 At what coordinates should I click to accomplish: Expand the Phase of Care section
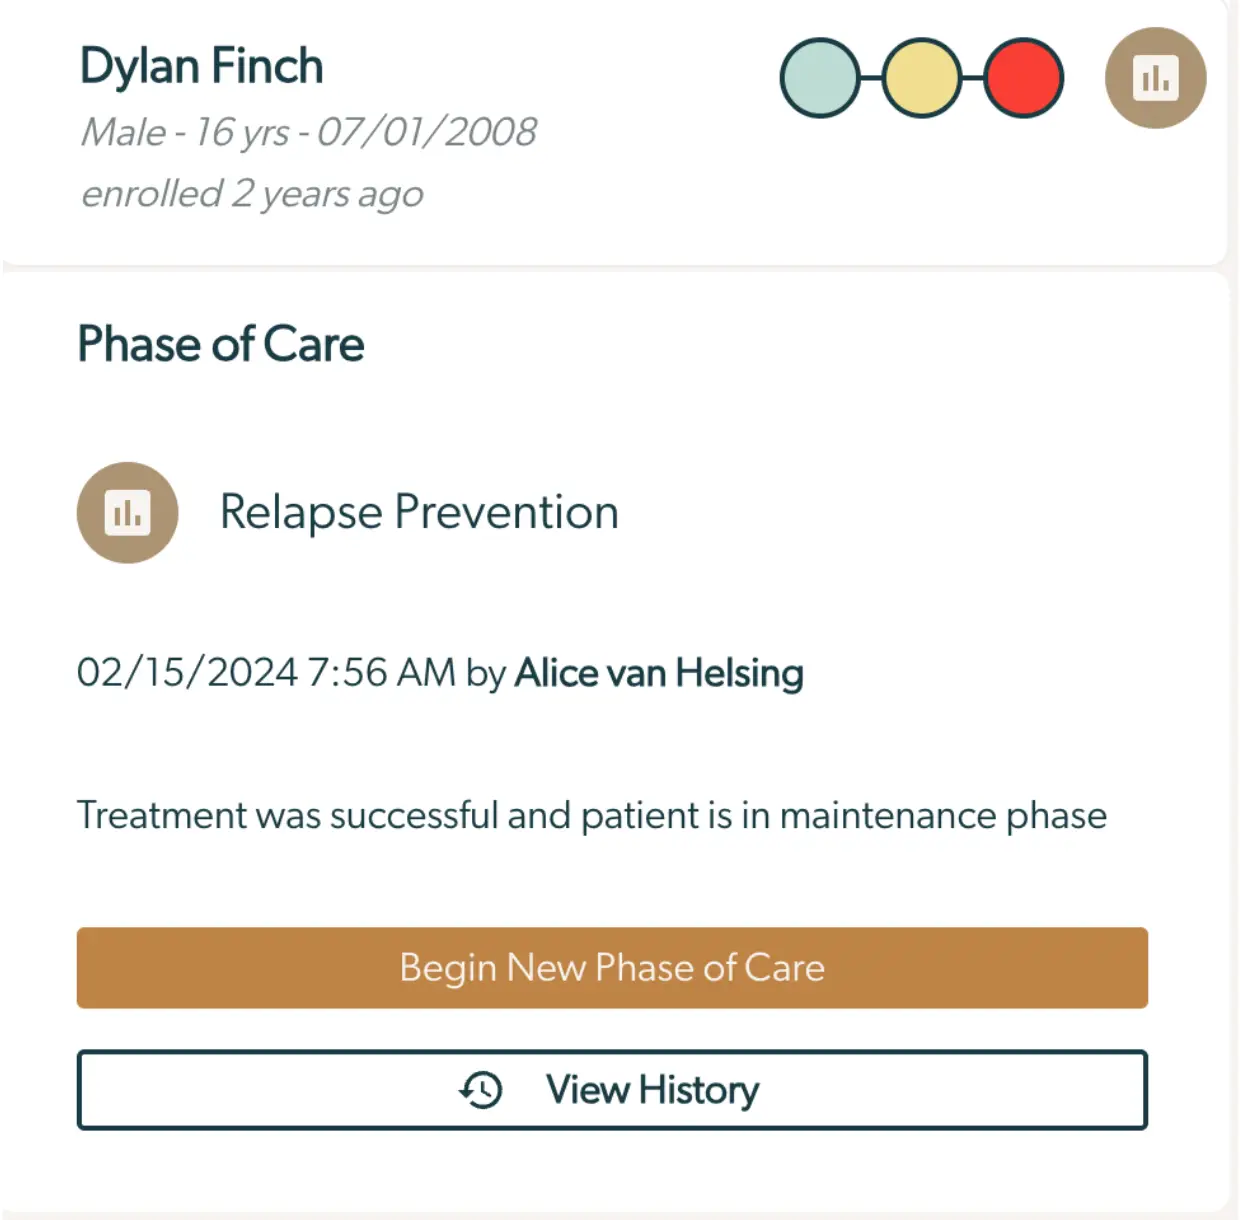220,344
